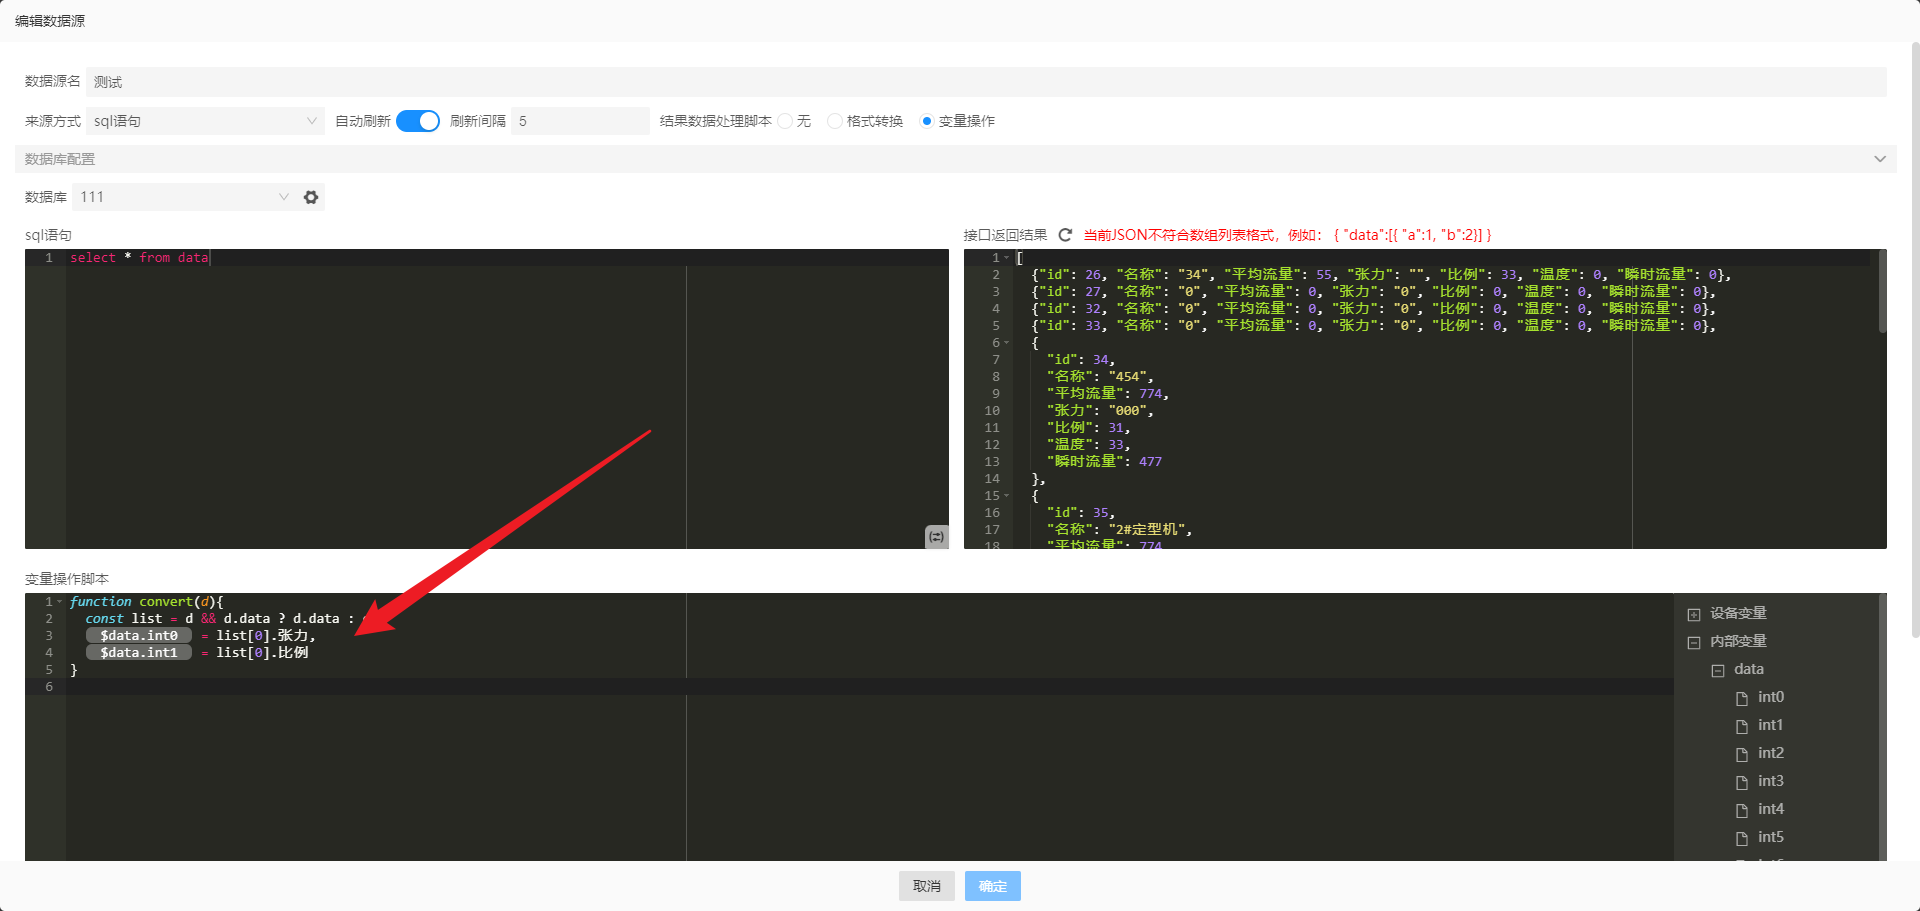Click the "名称": "2#定型机" line
The image size is (1920, 911).
click(x=1119, y=530)
